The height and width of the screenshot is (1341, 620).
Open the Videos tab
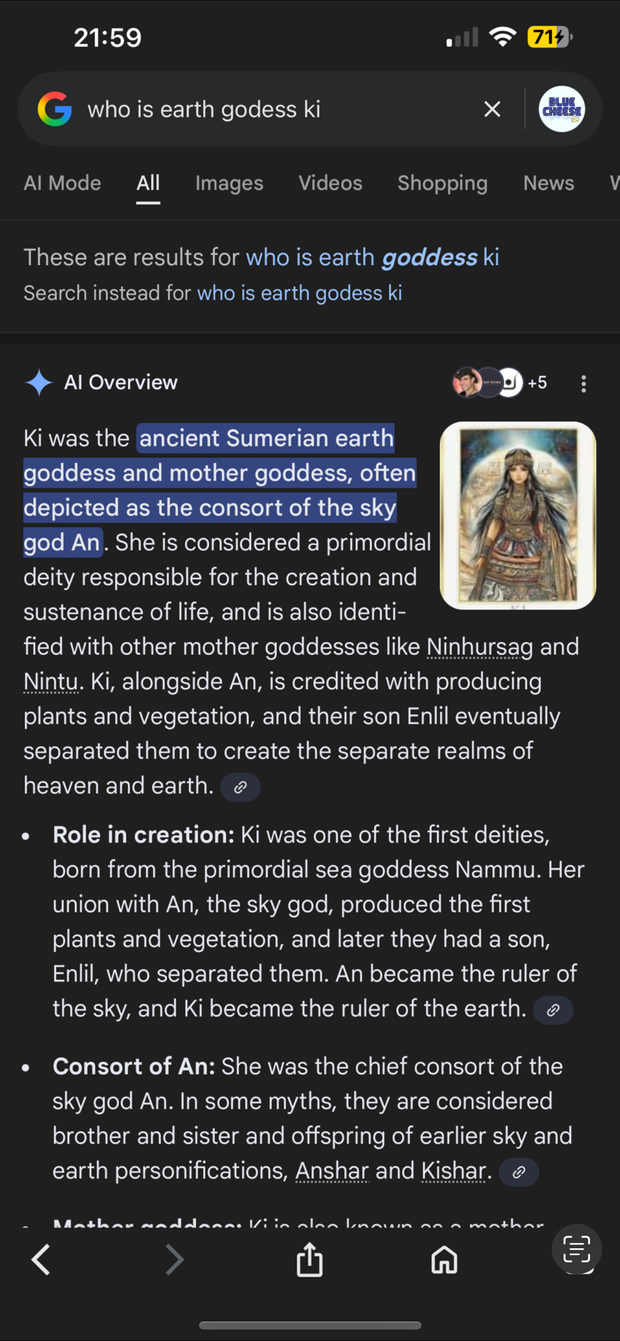pyautogui.click(x=330, y=183)
